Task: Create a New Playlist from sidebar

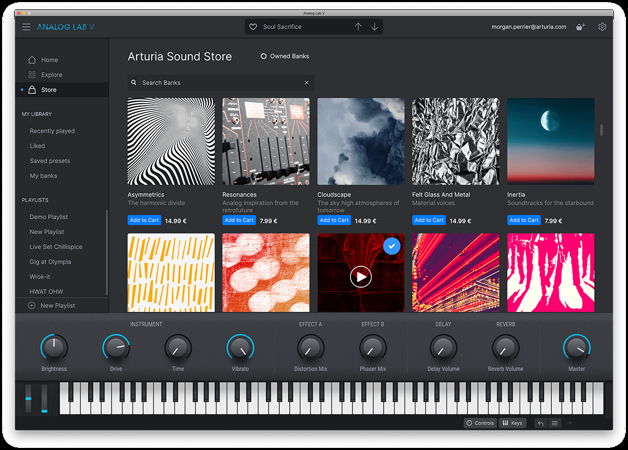Action: point(56,305)
